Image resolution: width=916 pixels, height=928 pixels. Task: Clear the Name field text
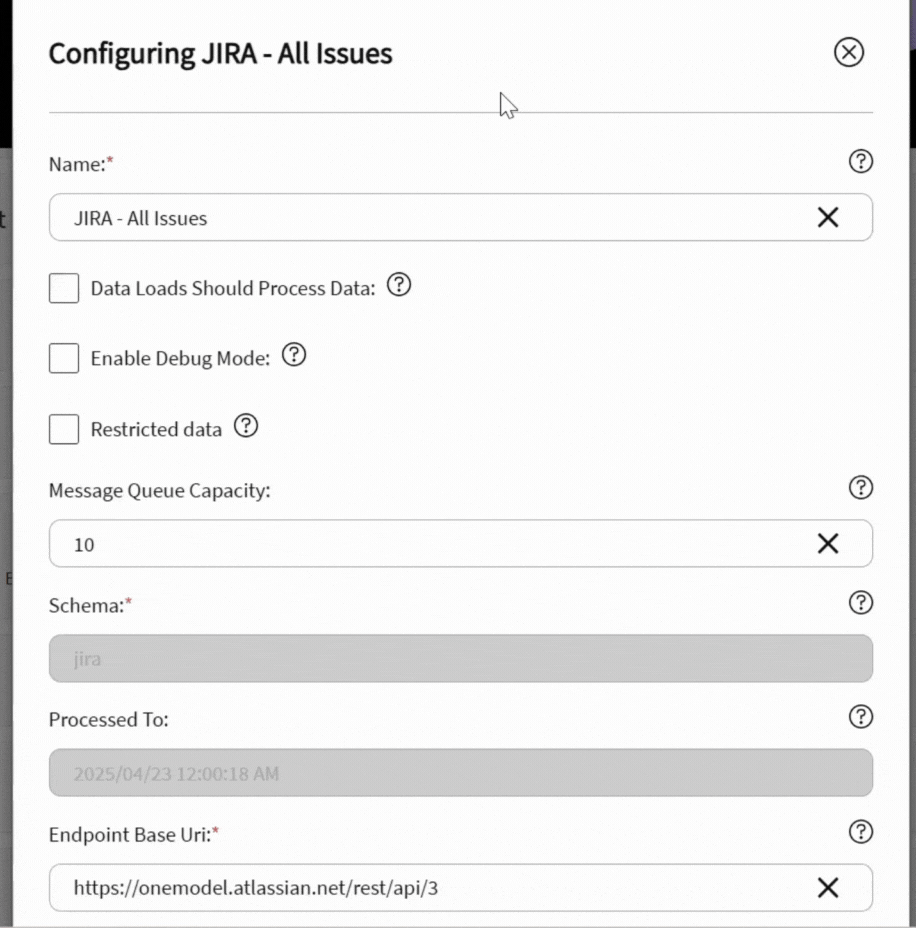click(x=828, y=217)
